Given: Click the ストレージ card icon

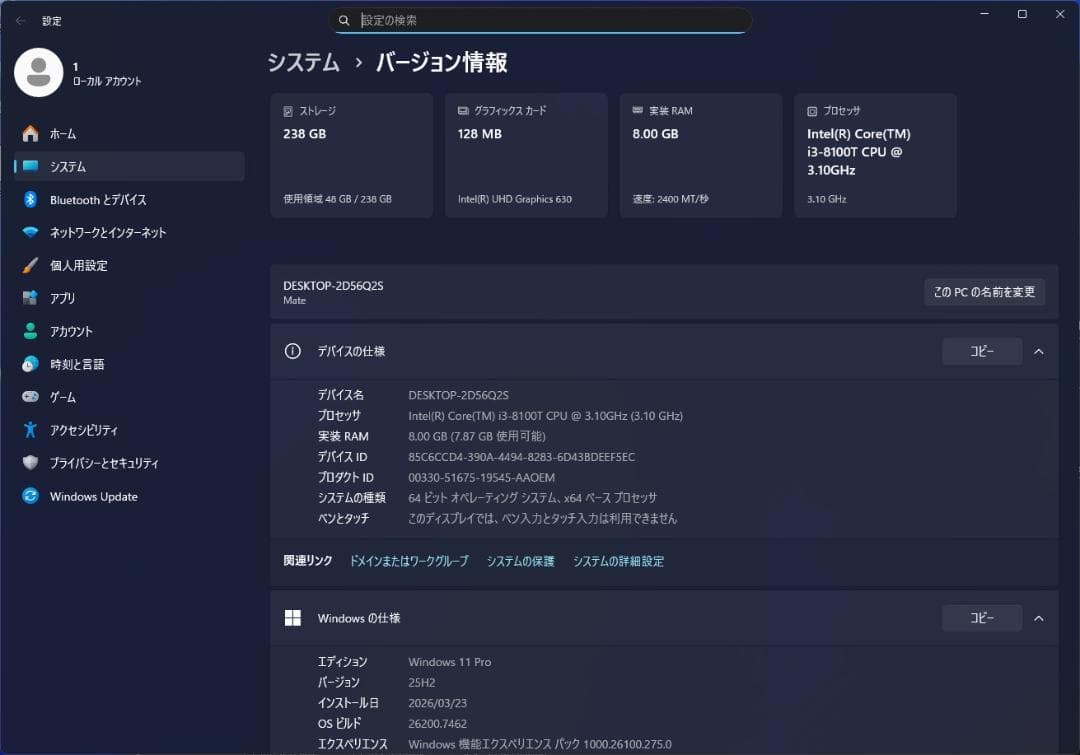Looking at the screenshot, I should (x=288, y=111).
